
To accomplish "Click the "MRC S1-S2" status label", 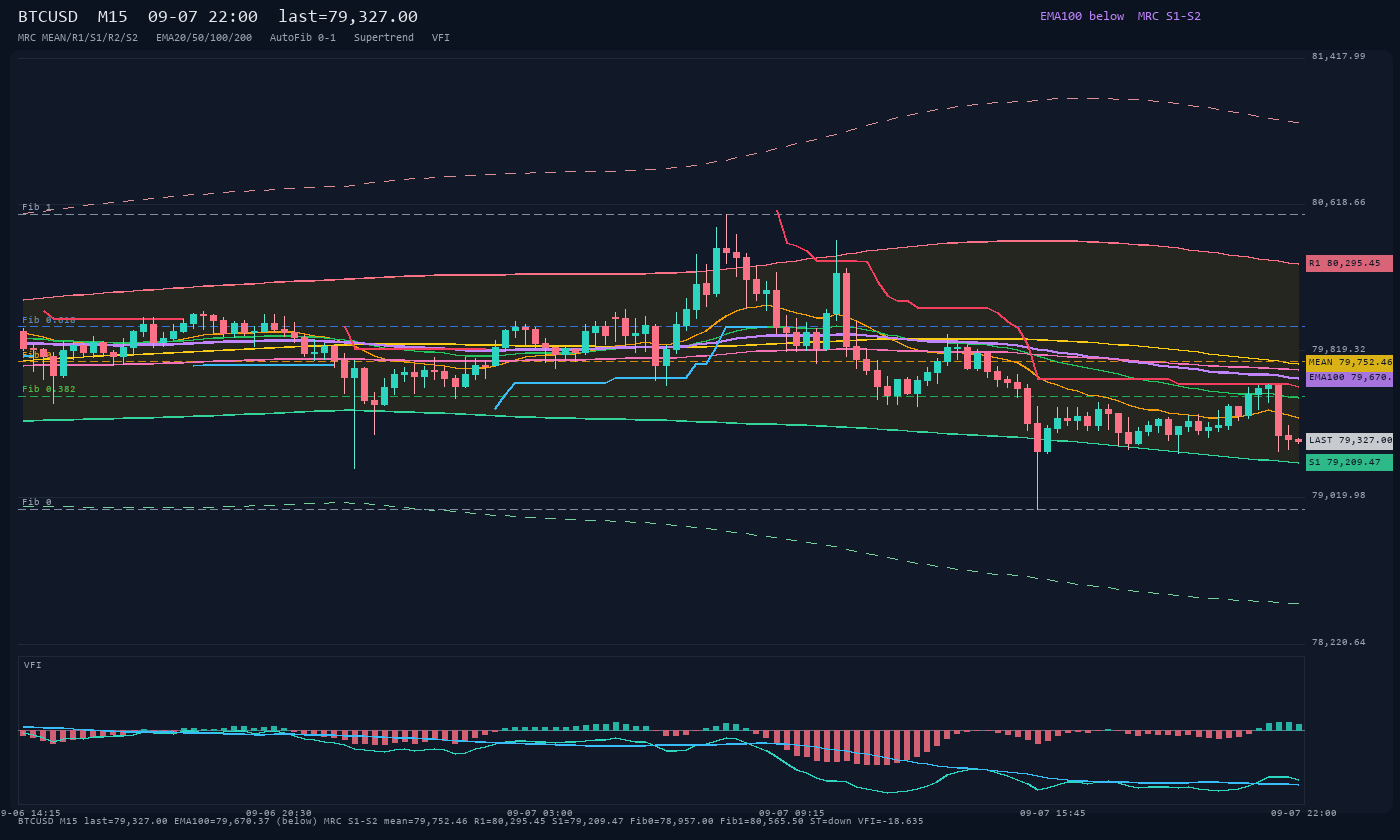I will pyautogui.click(x=1169, y=16).
